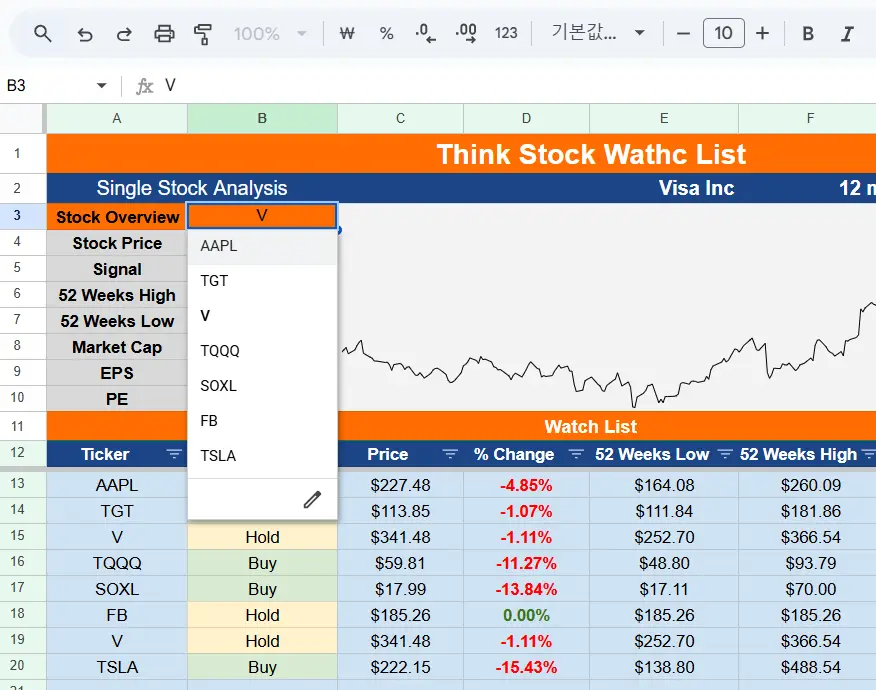This screenshot has width=876, height=690.
Task: Choose TGT from the dropdown list
Action: (263, 280)
